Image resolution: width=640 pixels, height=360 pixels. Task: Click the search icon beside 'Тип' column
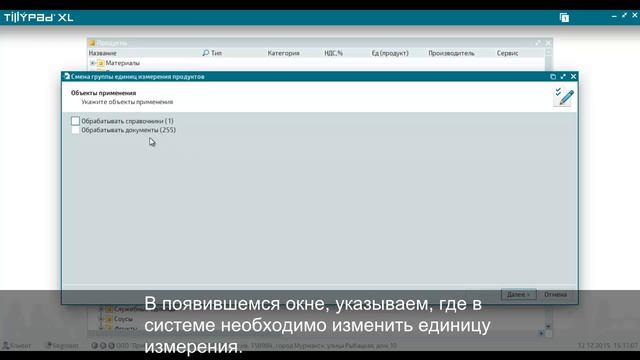click(x=205, y=53)
